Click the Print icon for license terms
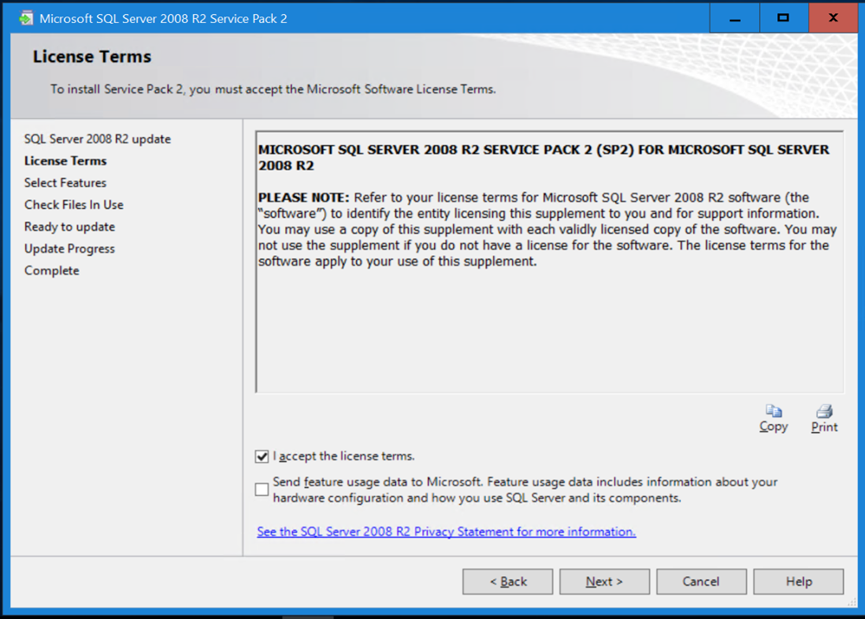Viewport: 865px width, 619px height. coord(824,419)
